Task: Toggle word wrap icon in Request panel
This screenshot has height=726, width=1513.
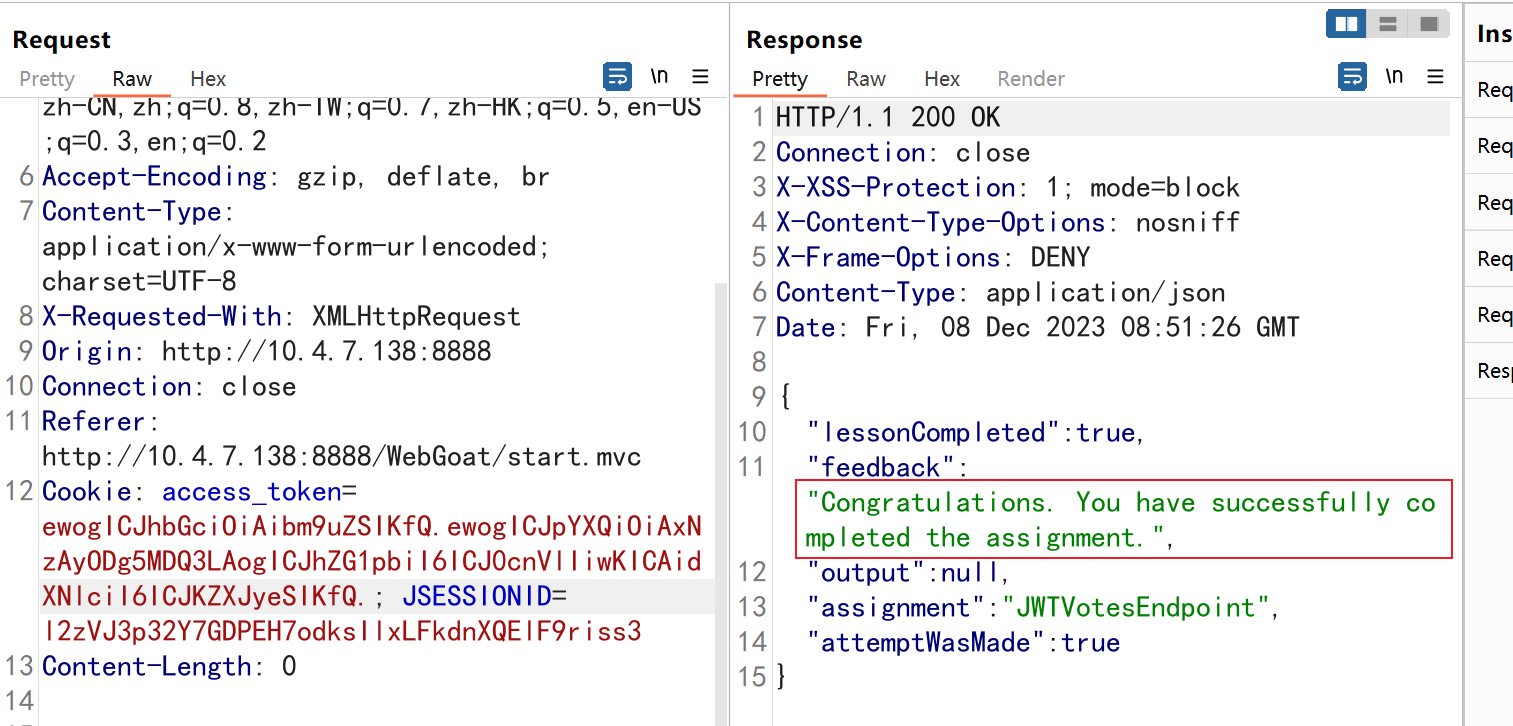Action: click(x=618, y=77)
